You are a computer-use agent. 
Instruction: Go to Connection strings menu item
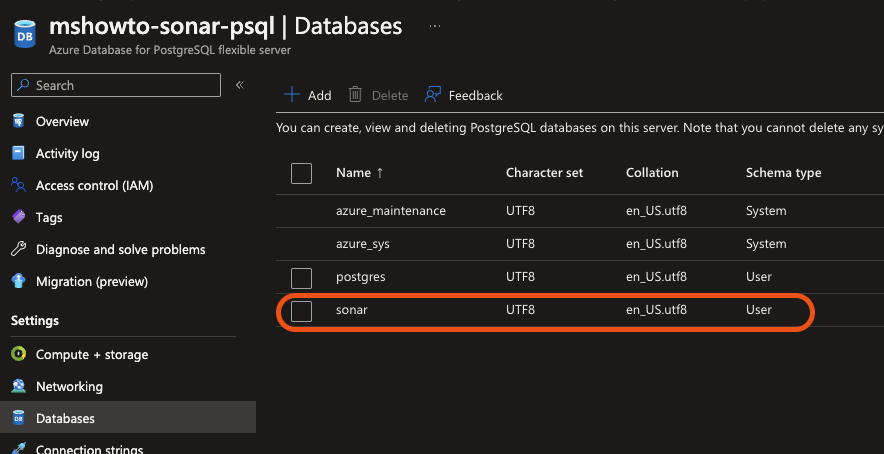pos(89,448)
